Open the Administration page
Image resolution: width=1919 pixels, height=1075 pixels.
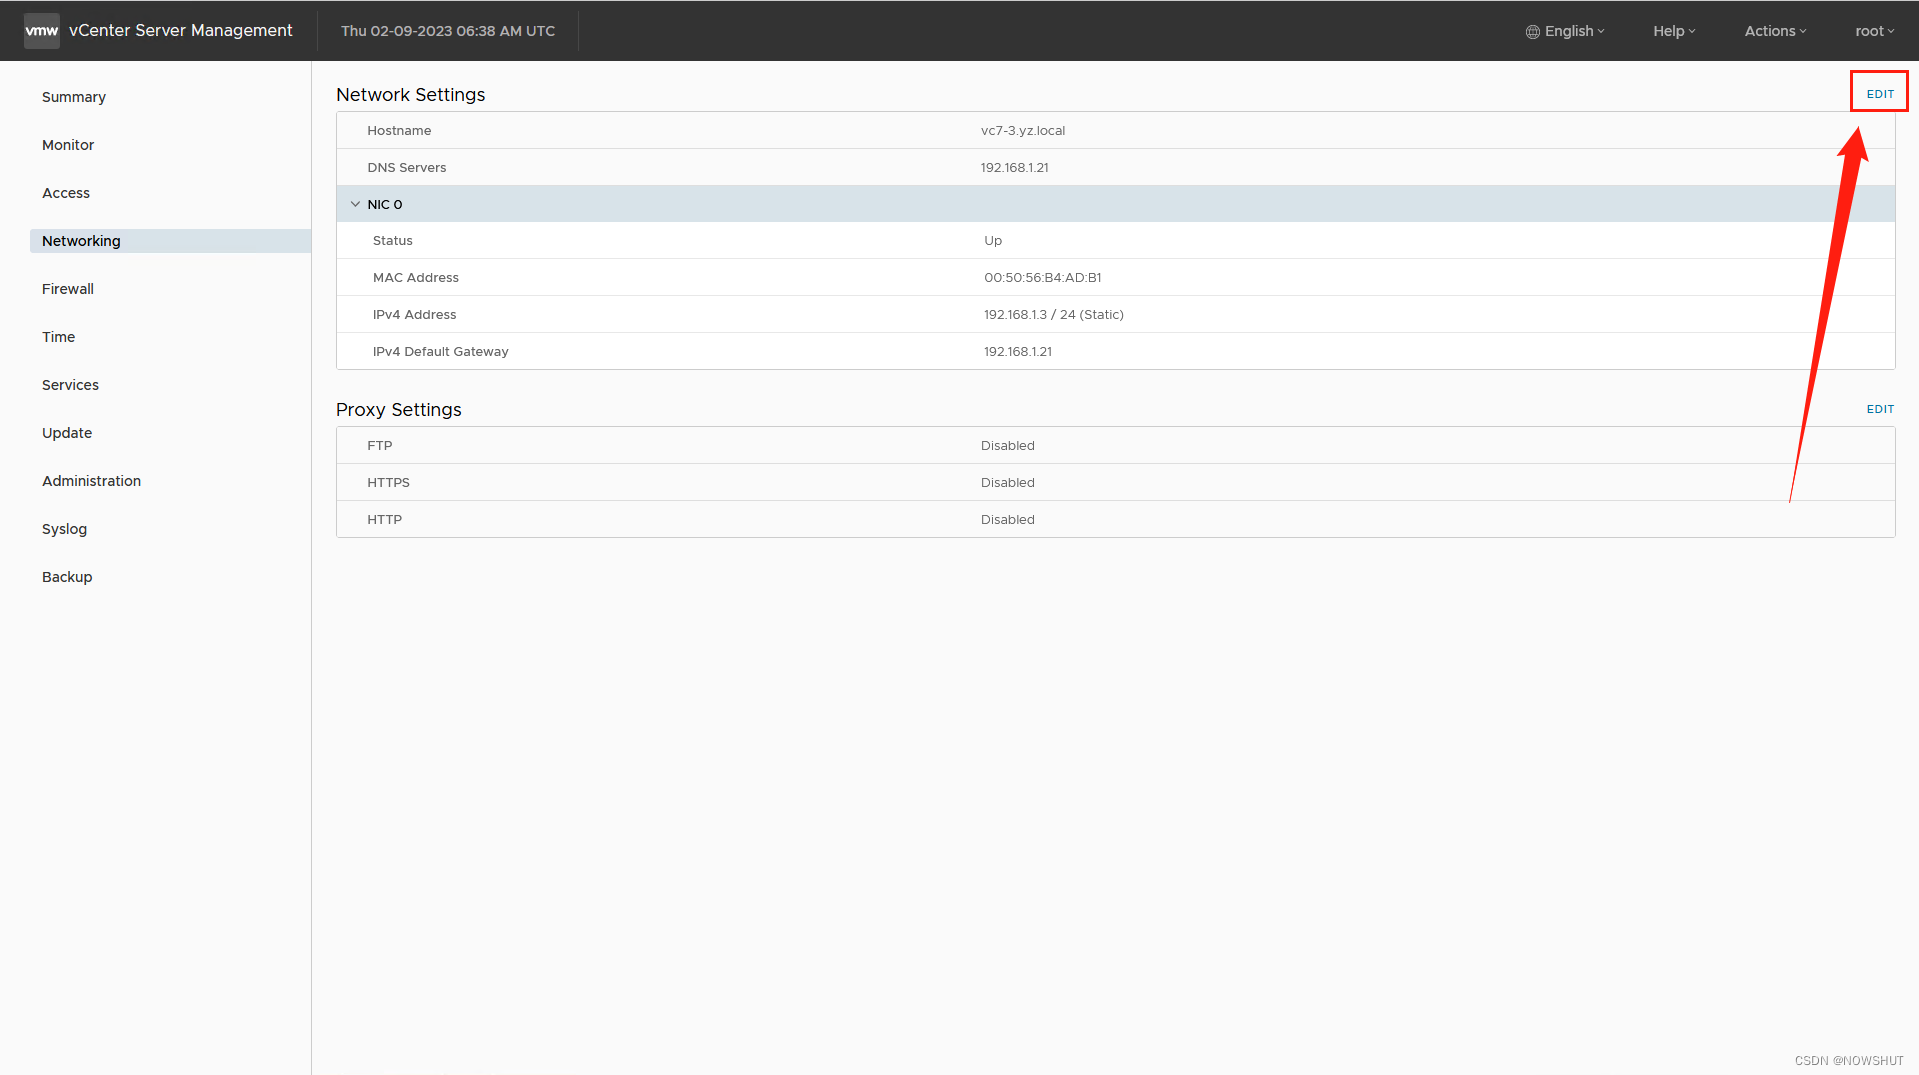92,481
